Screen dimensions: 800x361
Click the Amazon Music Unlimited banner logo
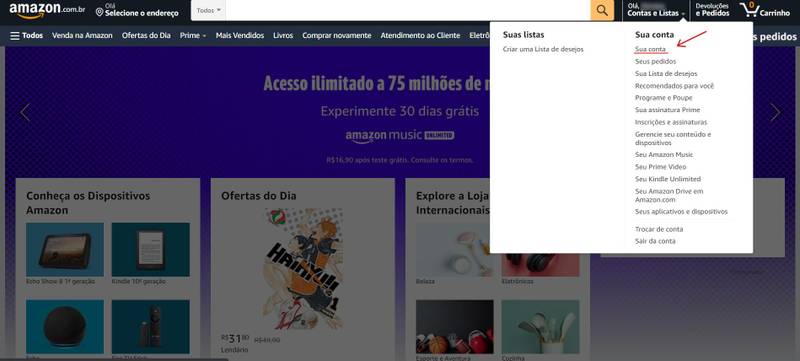[x=400, y=136]
